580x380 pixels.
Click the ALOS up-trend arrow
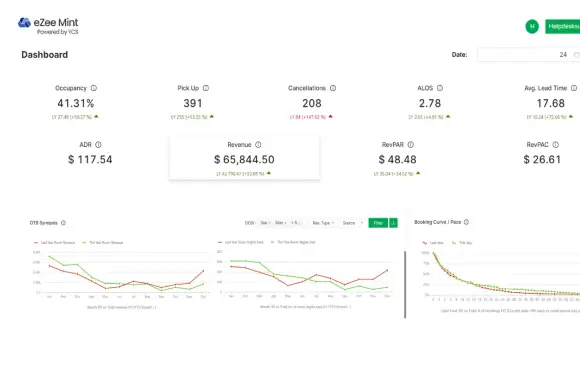(448, 116)
